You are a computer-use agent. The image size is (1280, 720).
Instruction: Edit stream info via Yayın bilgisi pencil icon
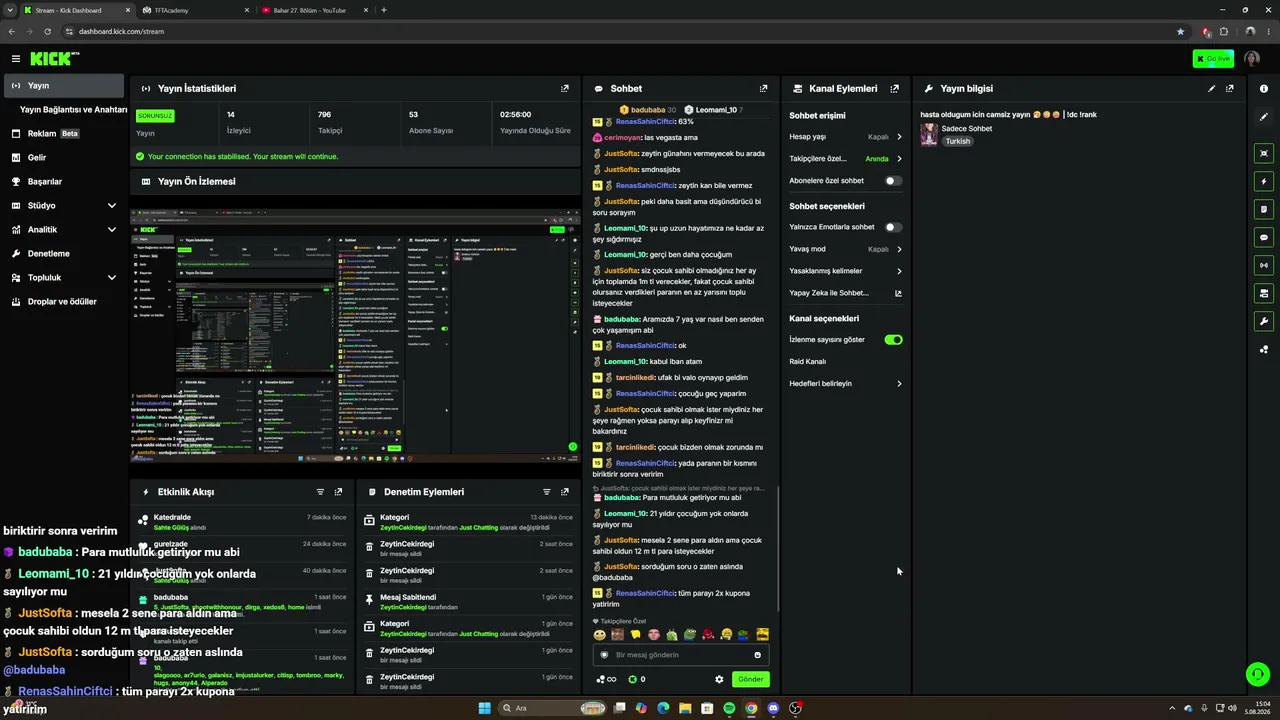(x=1212, y=88)
